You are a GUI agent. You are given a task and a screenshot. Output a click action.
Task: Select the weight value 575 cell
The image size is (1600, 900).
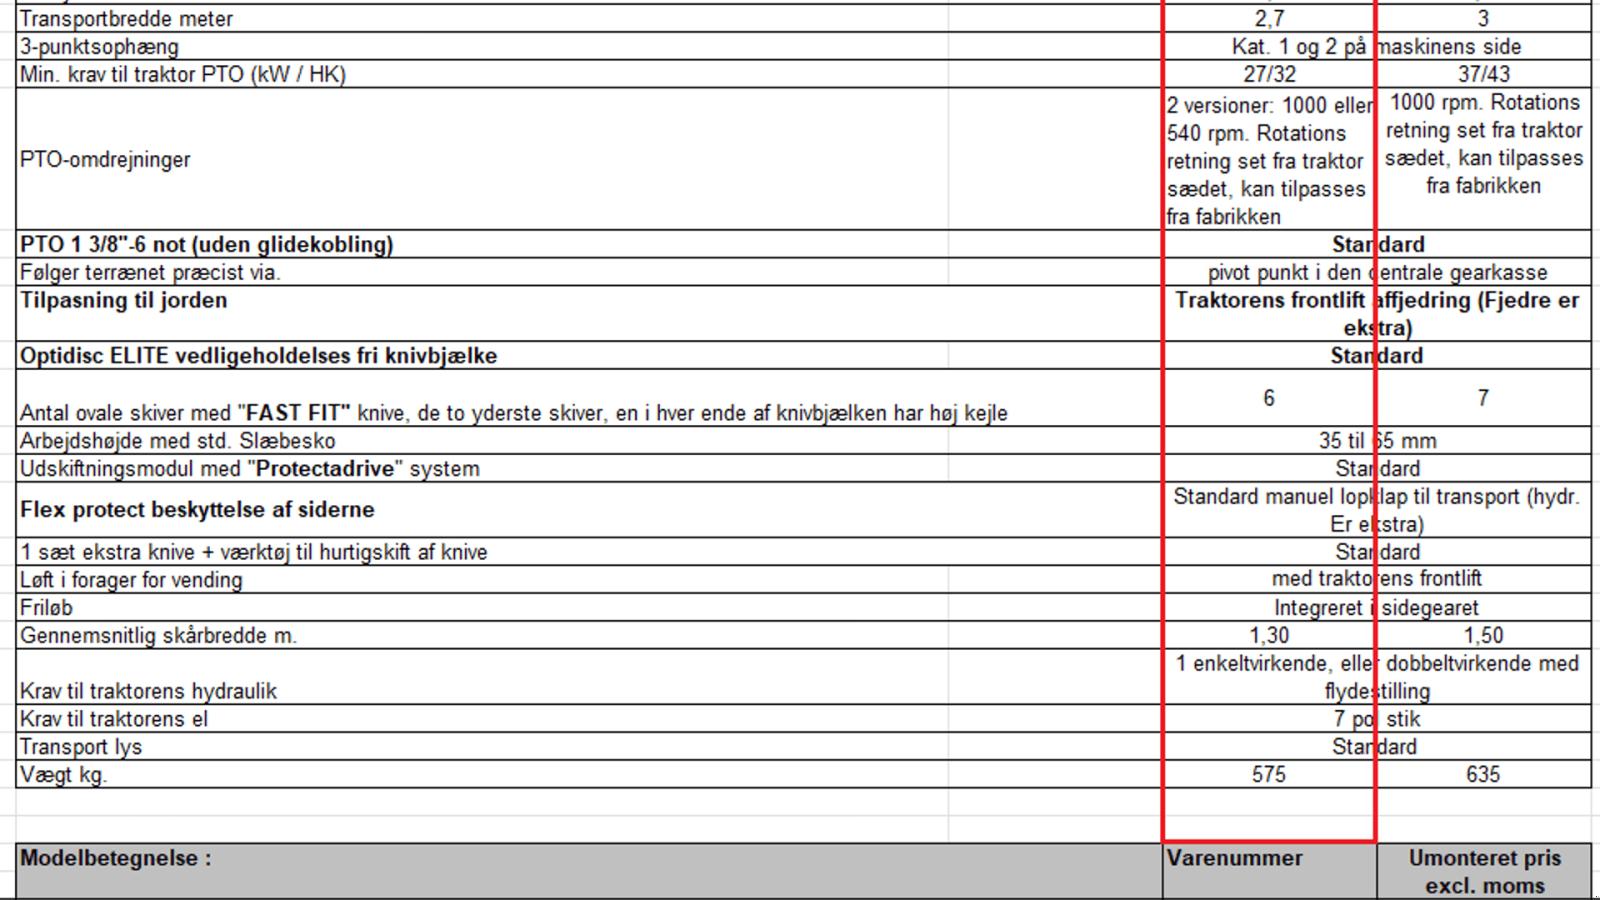tap(1269, 775)
